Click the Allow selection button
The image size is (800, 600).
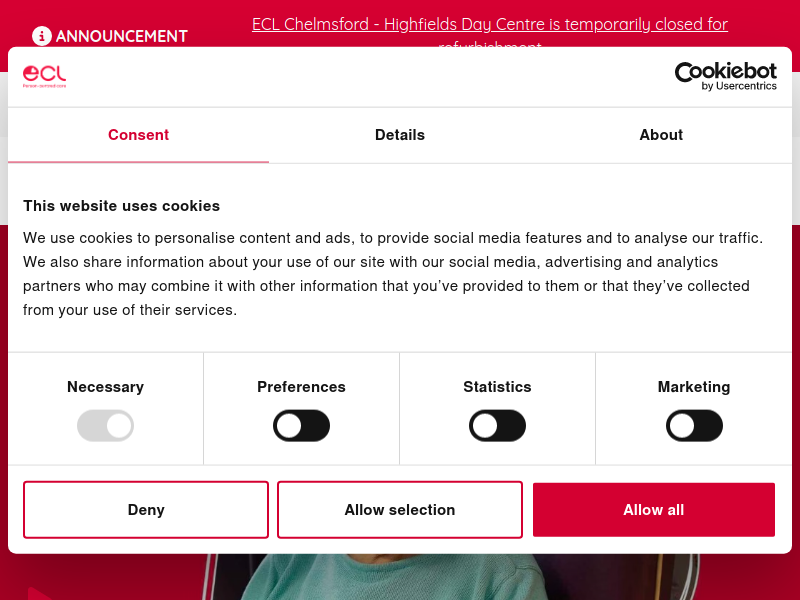(x=400, y=510)
